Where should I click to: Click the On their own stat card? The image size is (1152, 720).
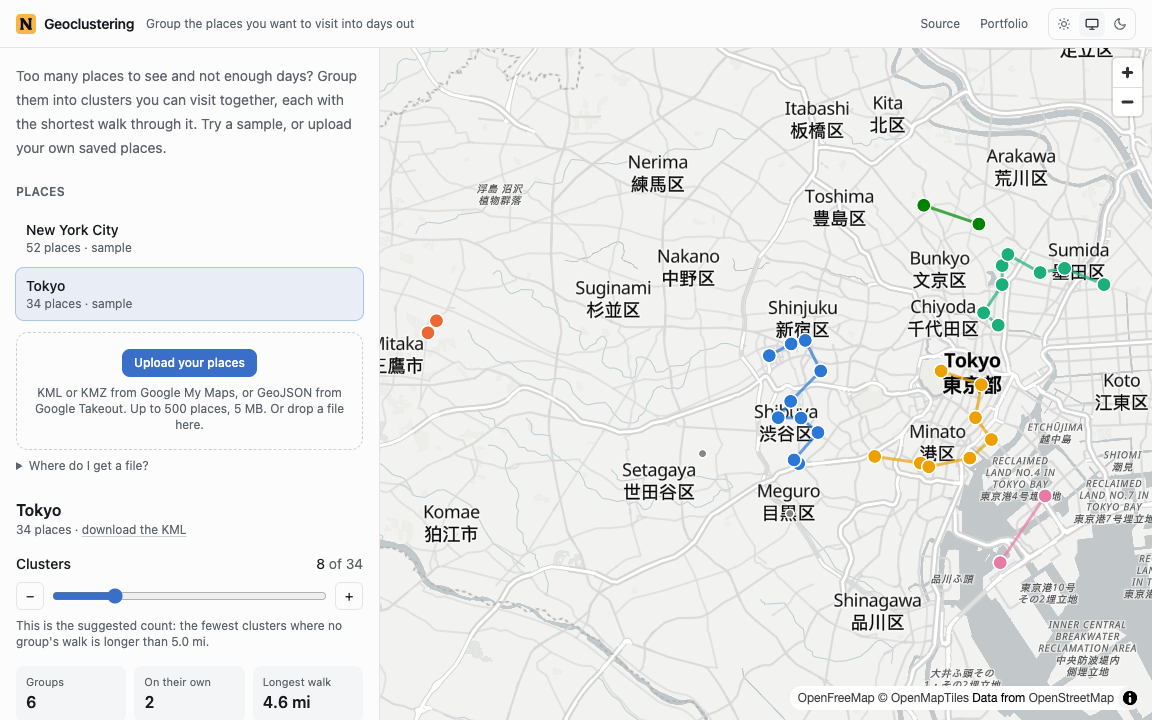pos(190,692)
